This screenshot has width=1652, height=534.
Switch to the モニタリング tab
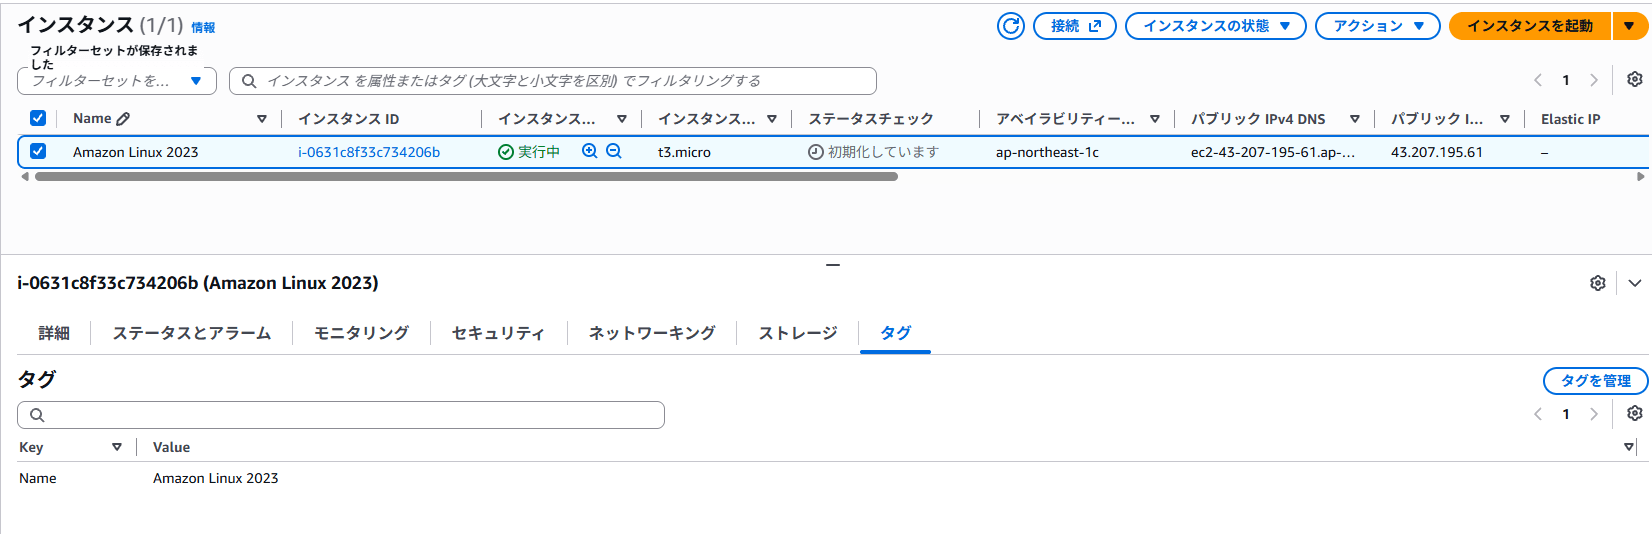pyautogui.click(x=361, y=333)
